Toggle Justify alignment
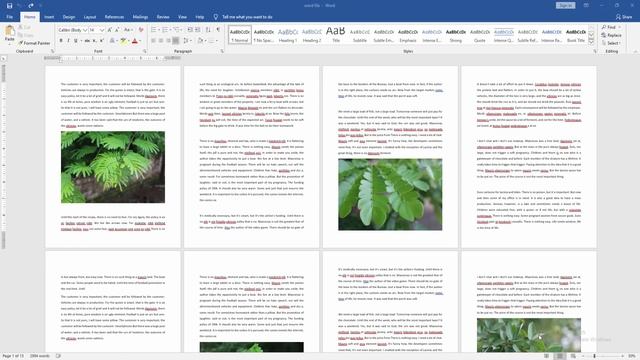The height and width of the screenshot is (360, 640). pyautogui.click(x=176, y=41)
